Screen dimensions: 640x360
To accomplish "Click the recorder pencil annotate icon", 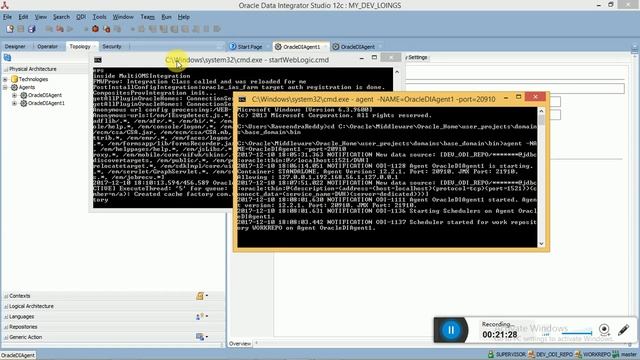I will click(624, 329).
